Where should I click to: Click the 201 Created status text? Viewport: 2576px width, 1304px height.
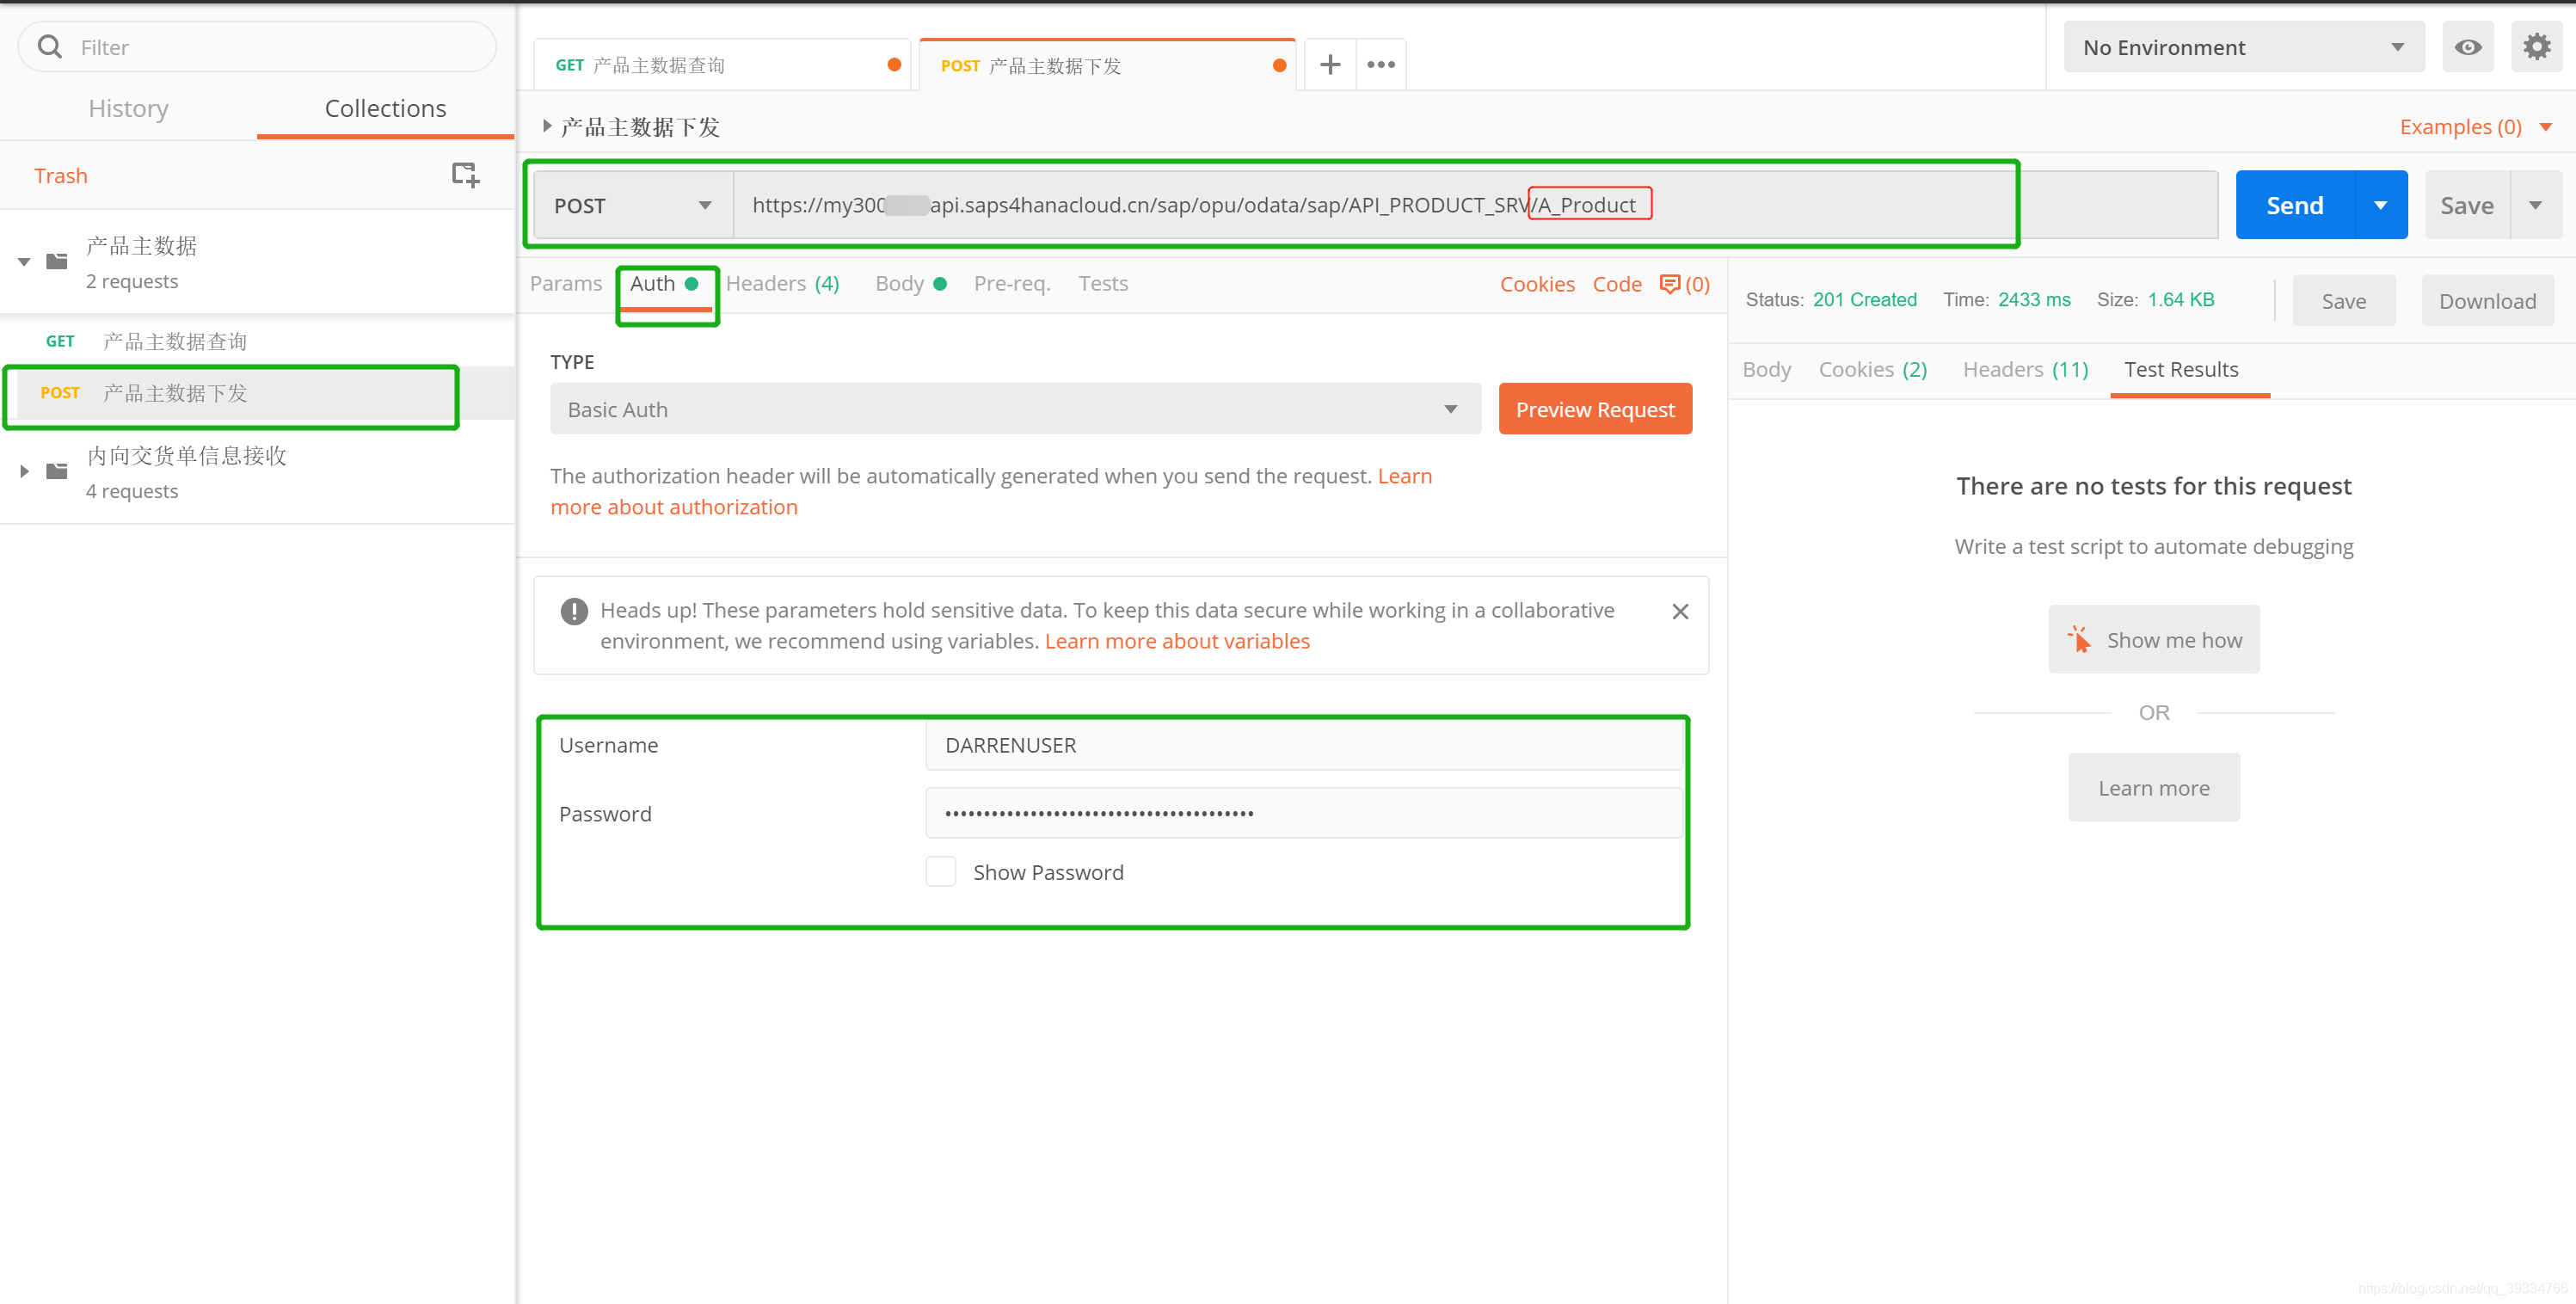tap(1864, 300)
